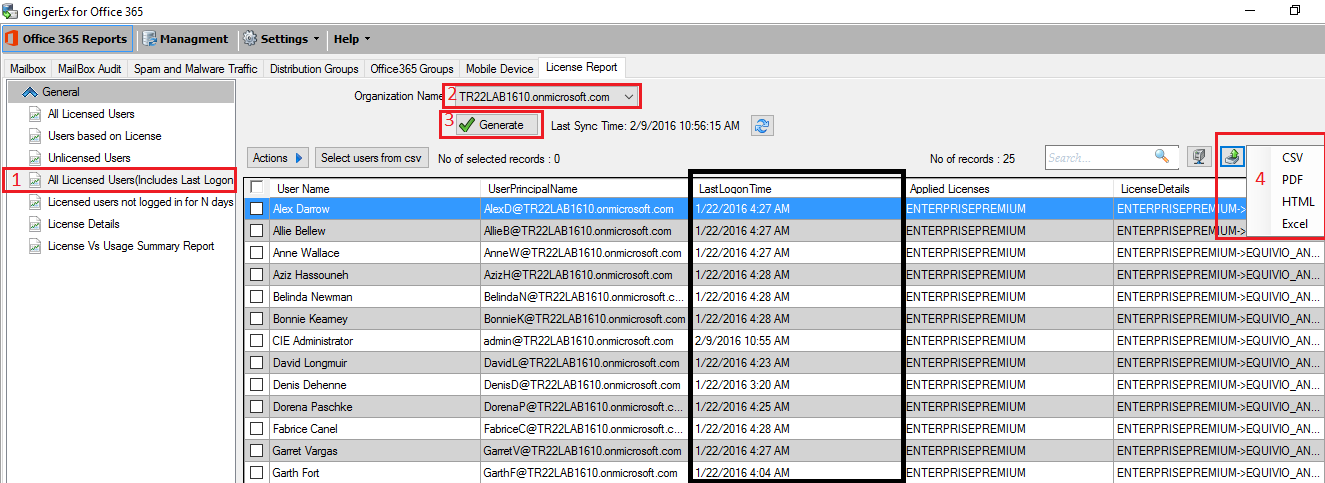The height and width of the screenshot is (483, 1325).
Task: Click the refresh sync icon beside Last Sync Time
Action: (763, 125)
